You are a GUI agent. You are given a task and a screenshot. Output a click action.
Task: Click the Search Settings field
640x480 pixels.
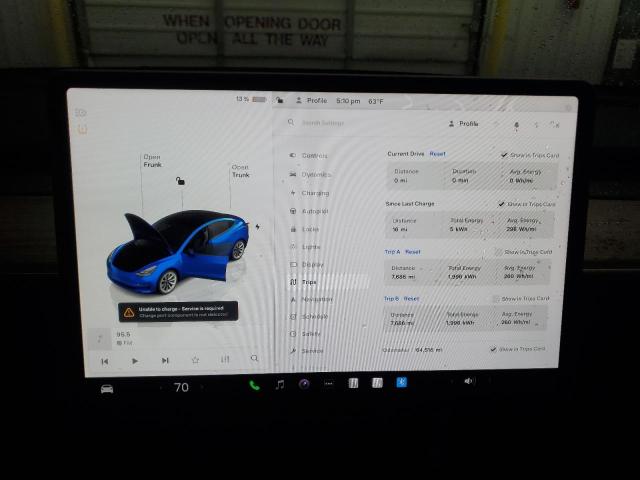[322, 123]
